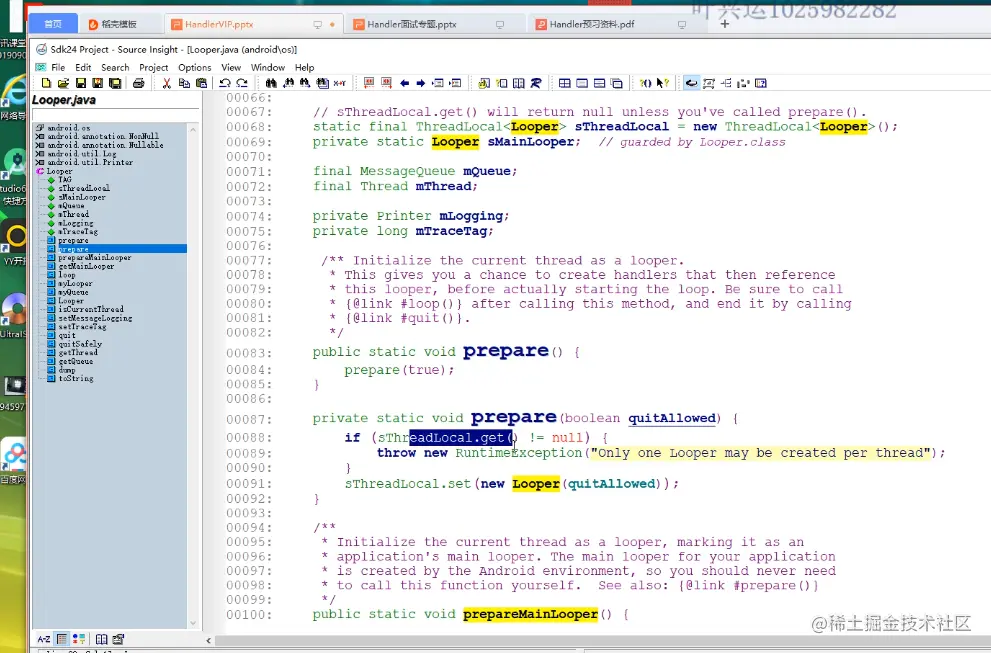Click the Tile windows grid icon

pos(564,83)
